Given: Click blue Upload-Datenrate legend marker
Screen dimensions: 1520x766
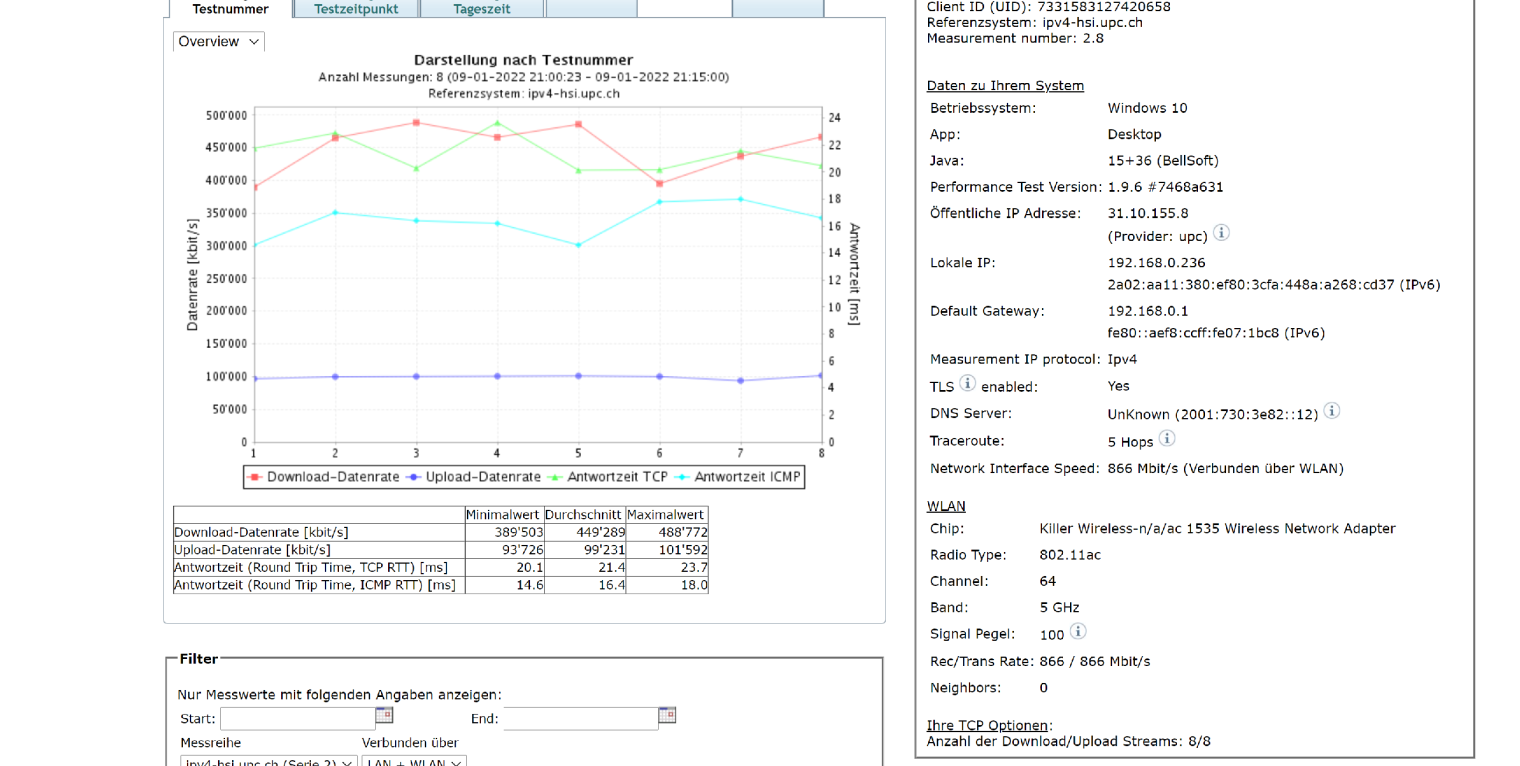Looking at the screenshot, I should (x=416, y=477).
